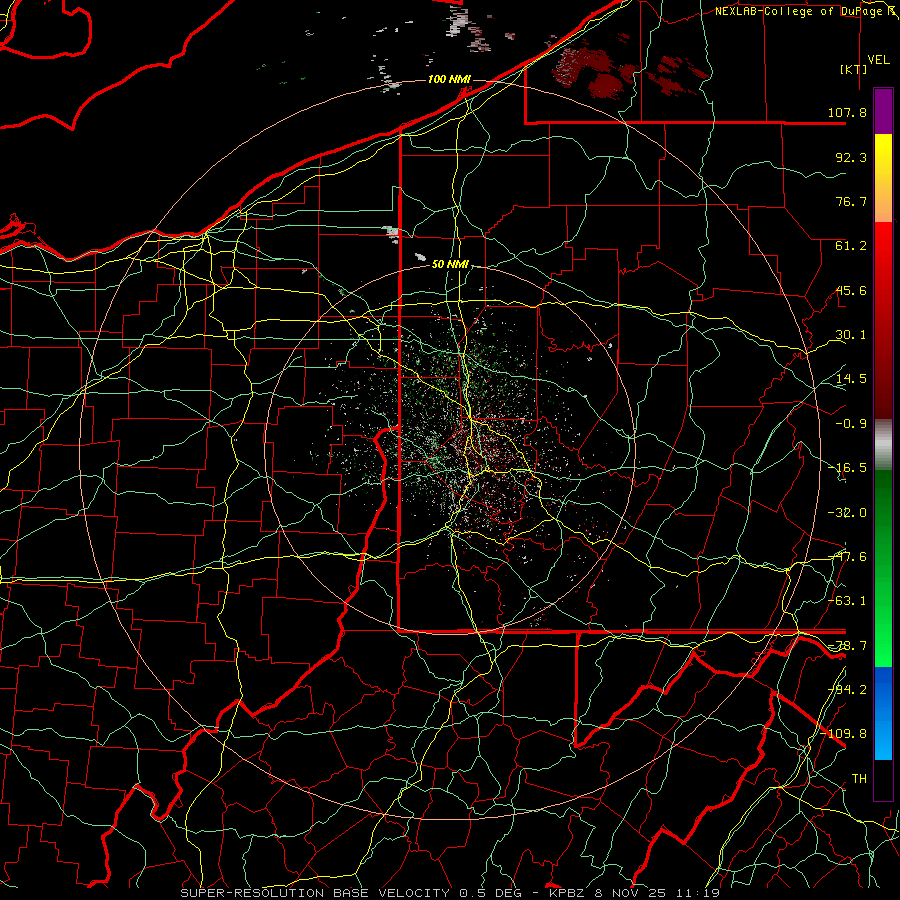Click the 92.3 velocity scale value
The image size is (900, 900).
pyautogui.click(x=851, y=157)
